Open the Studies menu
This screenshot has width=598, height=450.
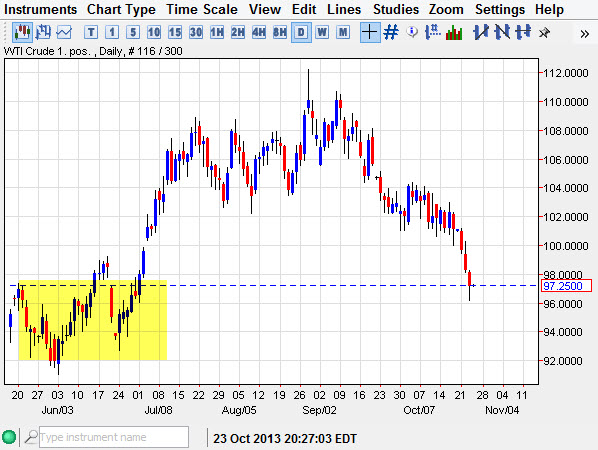[x=396, y=9]
